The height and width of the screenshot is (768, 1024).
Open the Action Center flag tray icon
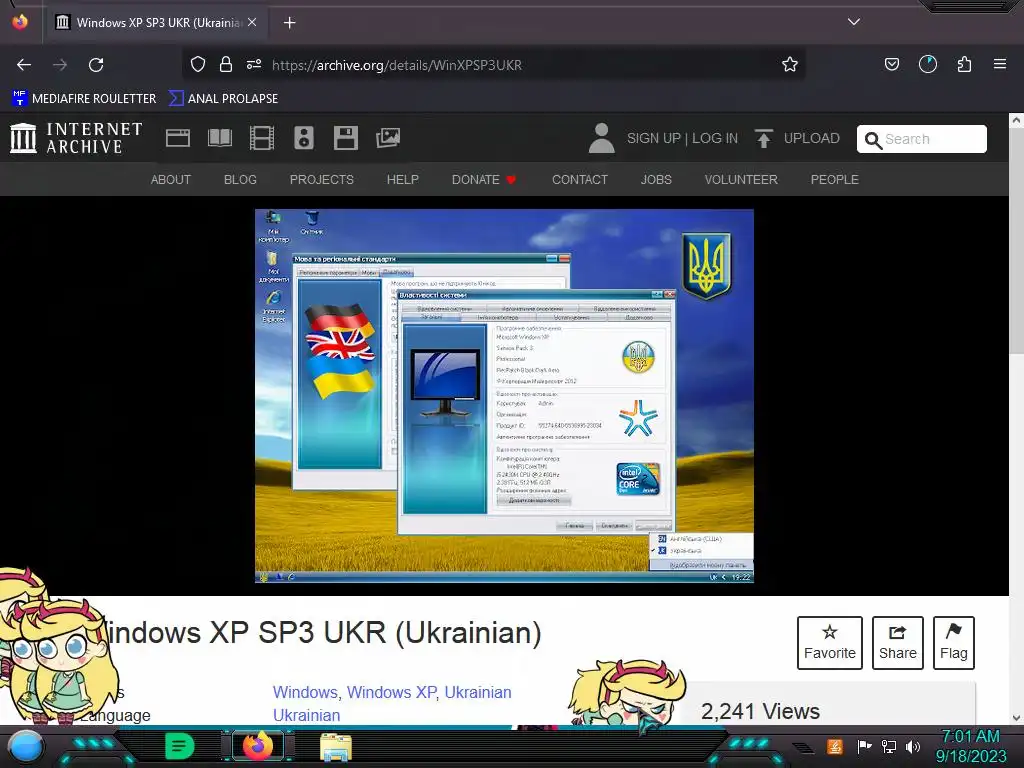pos(865,746)
